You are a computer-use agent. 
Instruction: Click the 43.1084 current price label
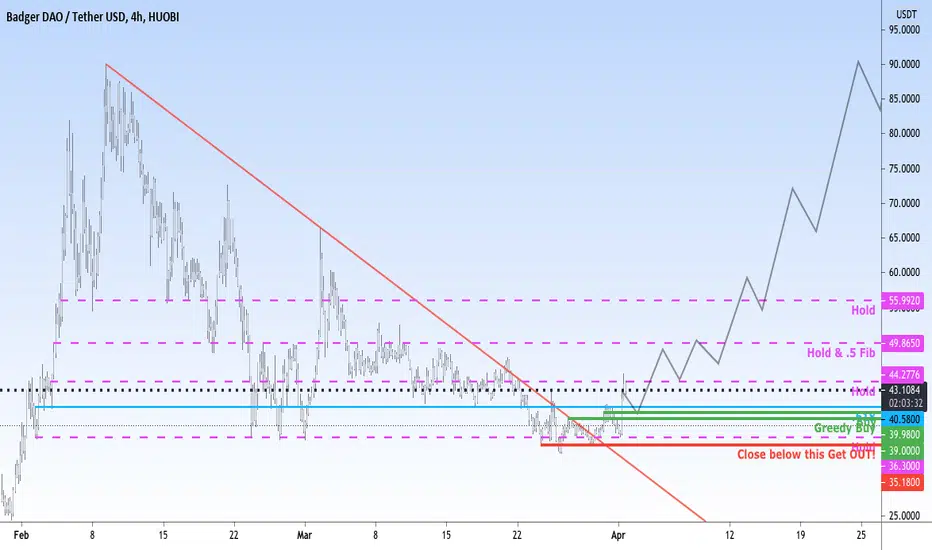pyautogui.click(x=904, y=390)
